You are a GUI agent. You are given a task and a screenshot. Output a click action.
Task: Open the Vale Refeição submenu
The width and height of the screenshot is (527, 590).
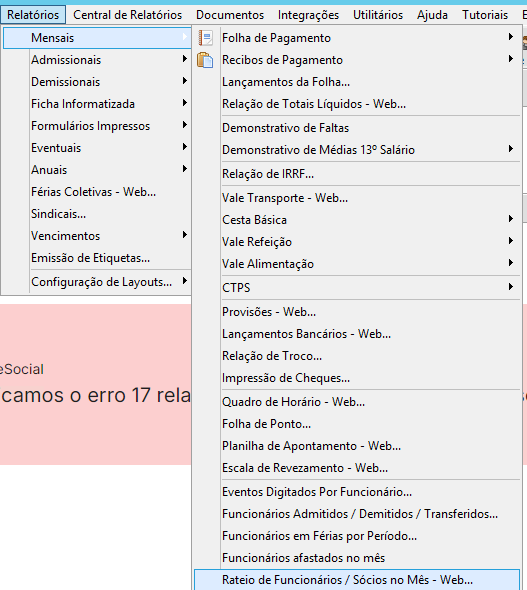click(x=357, y=242)
